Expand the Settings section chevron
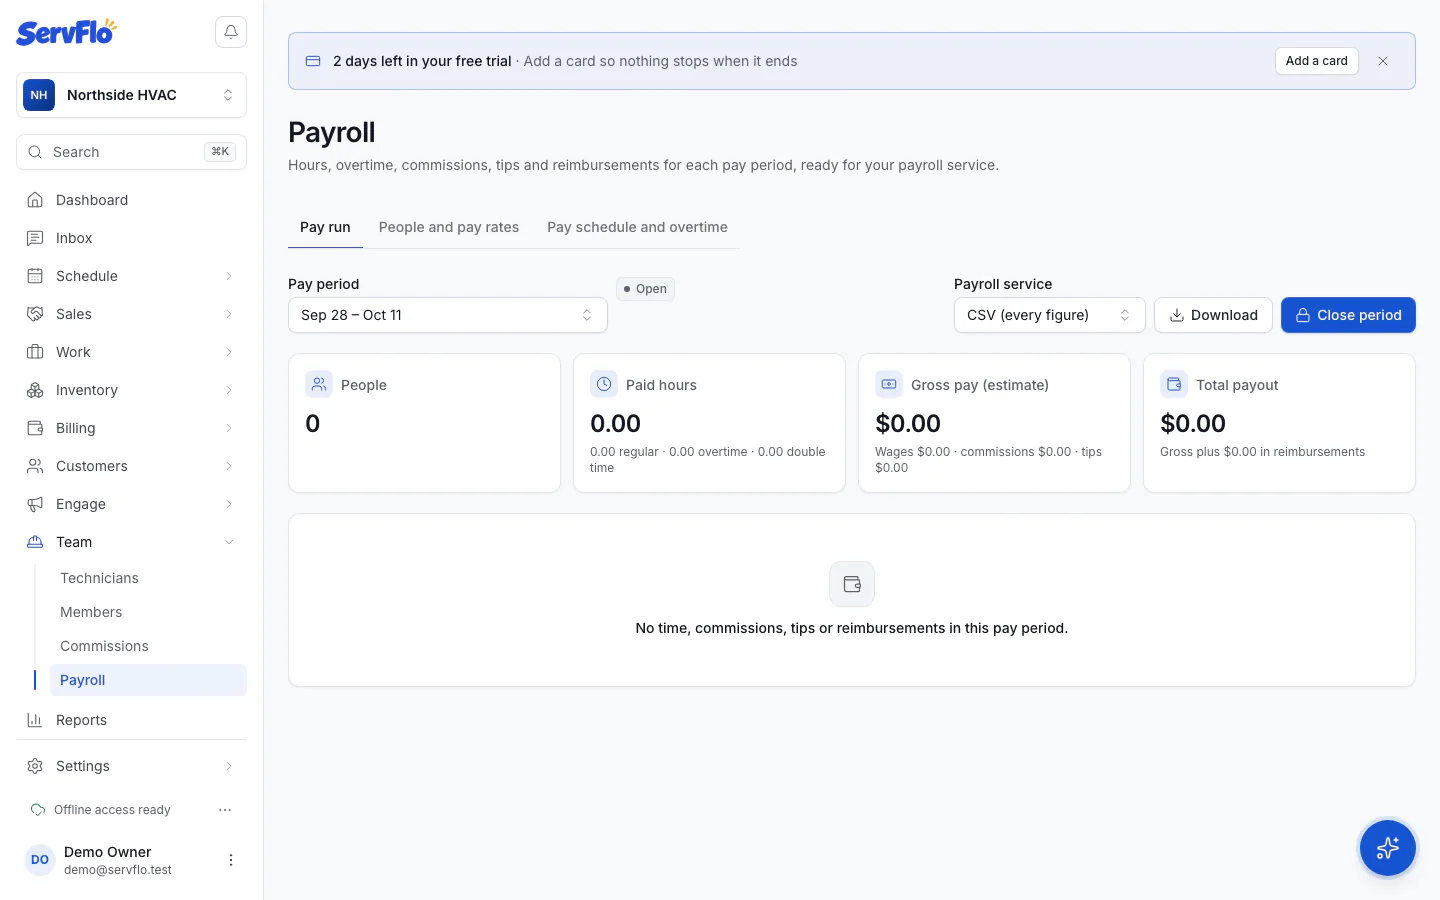1440x900 pixels. tap(229, 766)
